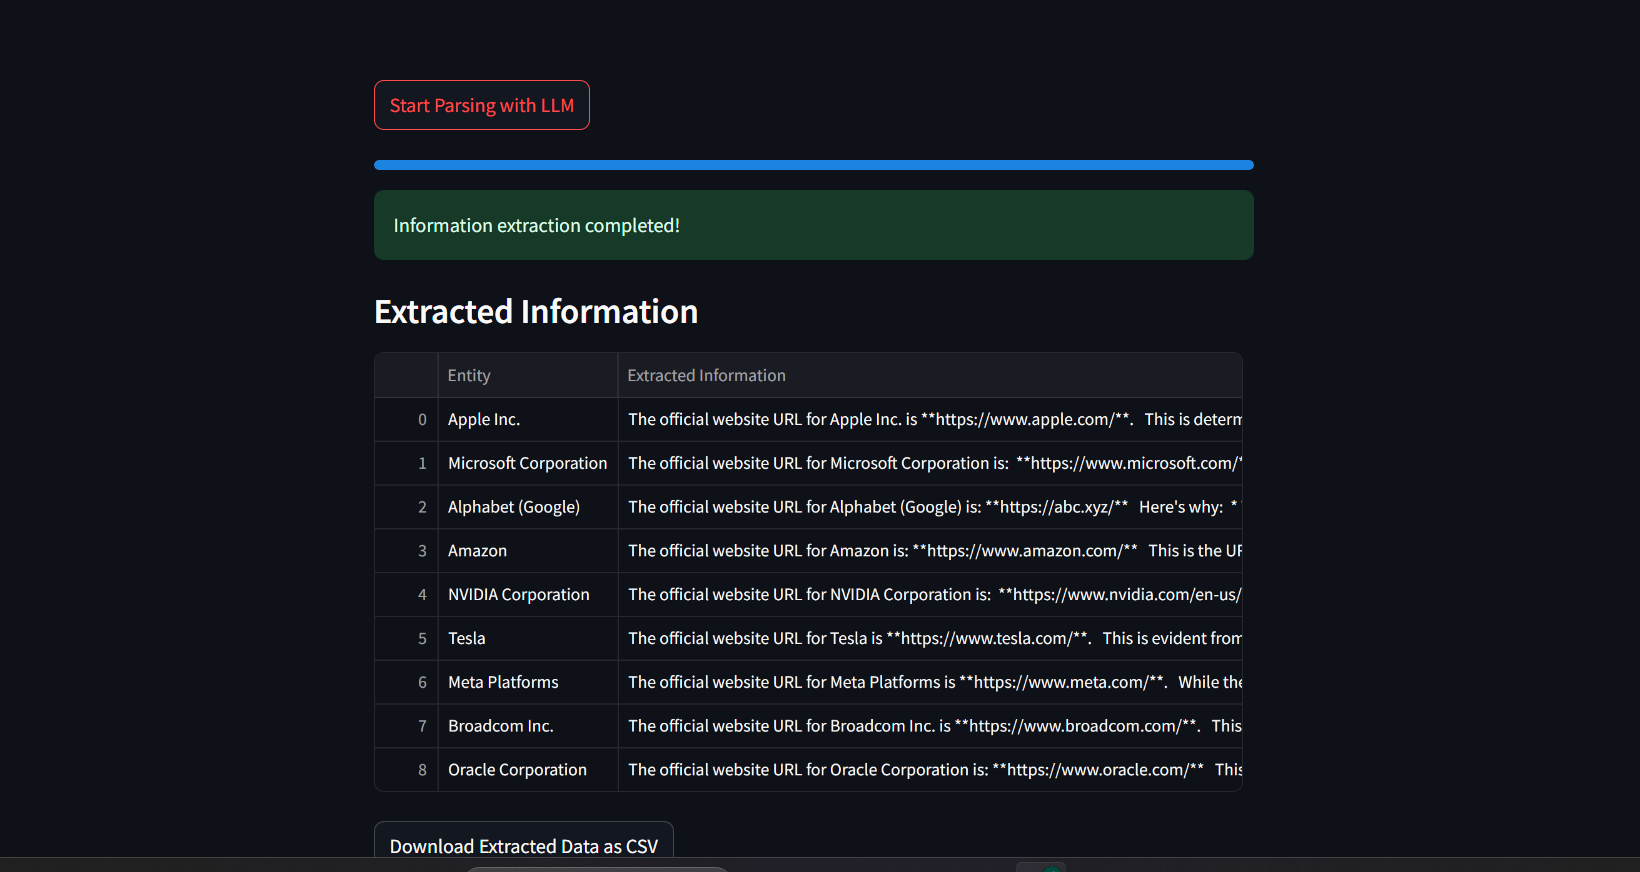
Task: Select the Meta Platforms entity cell
Action: pyautogui.click(x=527, y=682)
